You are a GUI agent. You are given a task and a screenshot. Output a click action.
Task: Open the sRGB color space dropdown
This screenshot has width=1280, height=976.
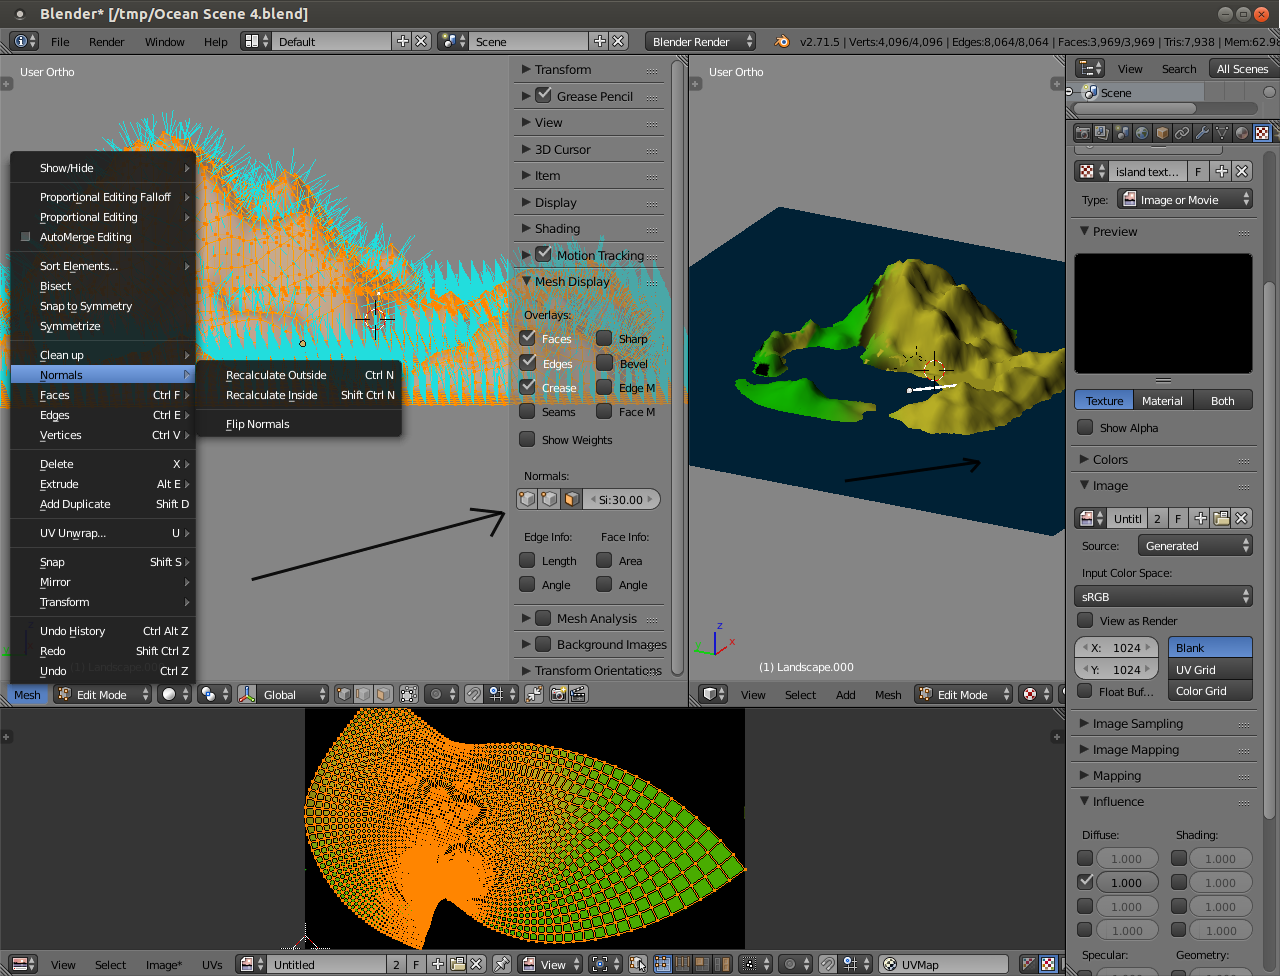1164,596
